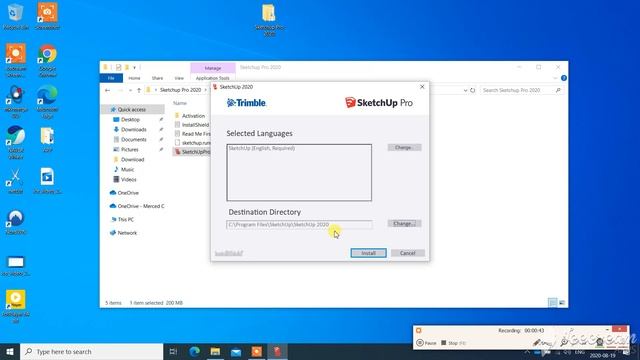This screenshot has height=360, width=640.
Task: Click the InstallShield link in installer footer
Action: click(x=229, y=253)
